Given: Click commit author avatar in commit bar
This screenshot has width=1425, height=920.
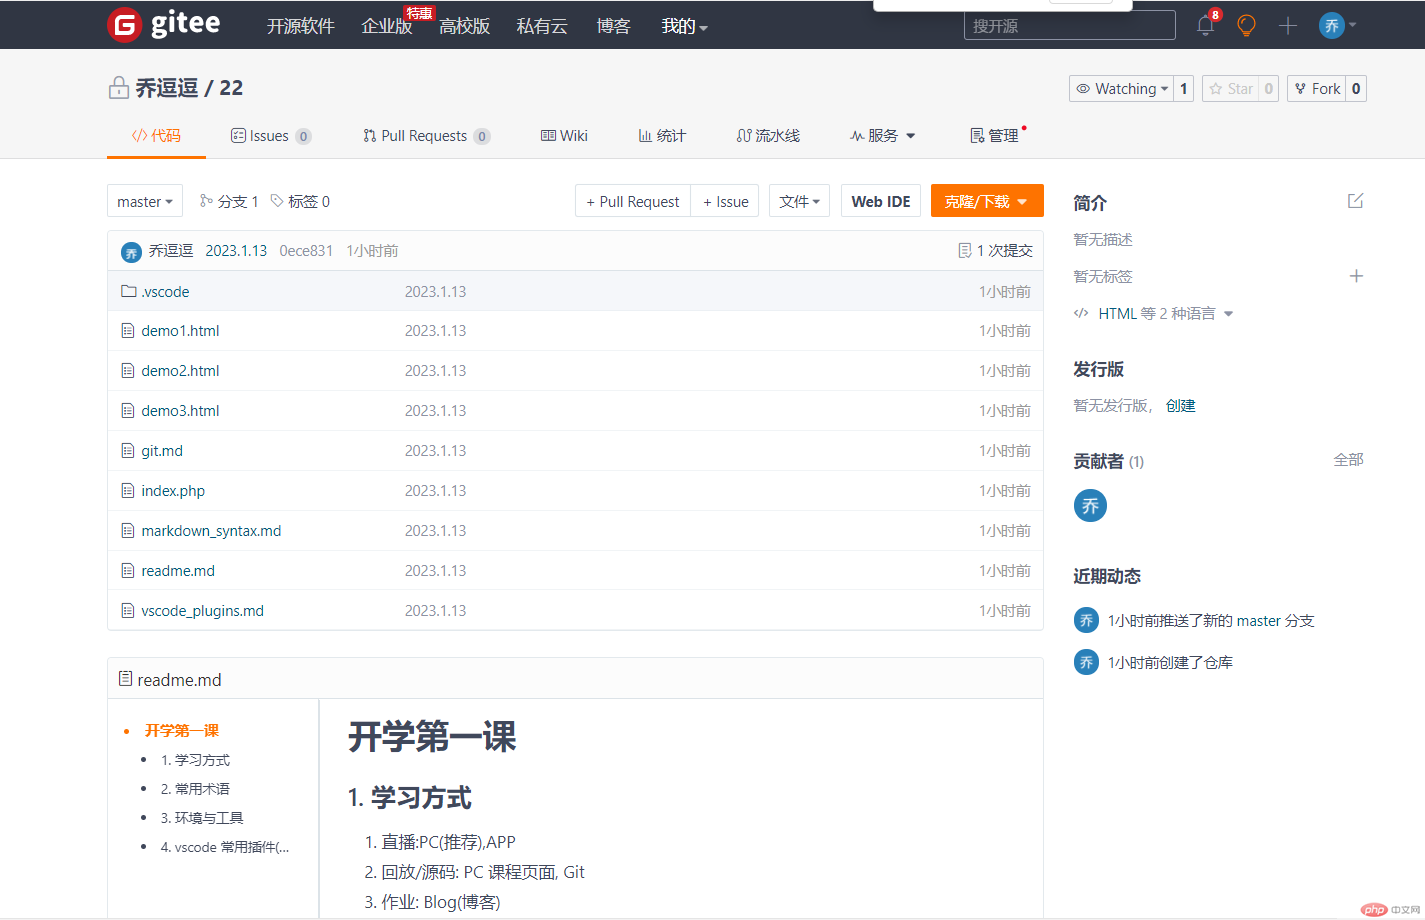Looking at the screenshot, I should tap(131, 252).
